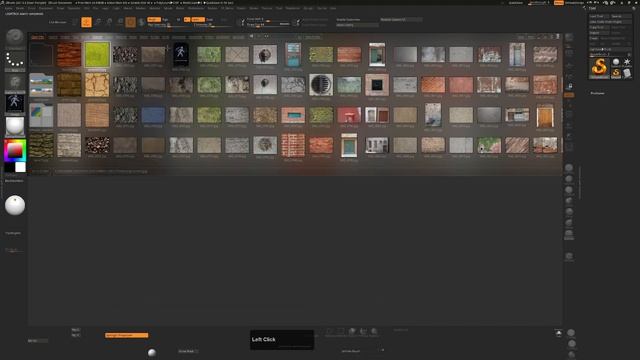Select the large golden SimpleBrush tool thumbnail
The image size is (640, 360).
pyautogui.click(x=599, y=67)
